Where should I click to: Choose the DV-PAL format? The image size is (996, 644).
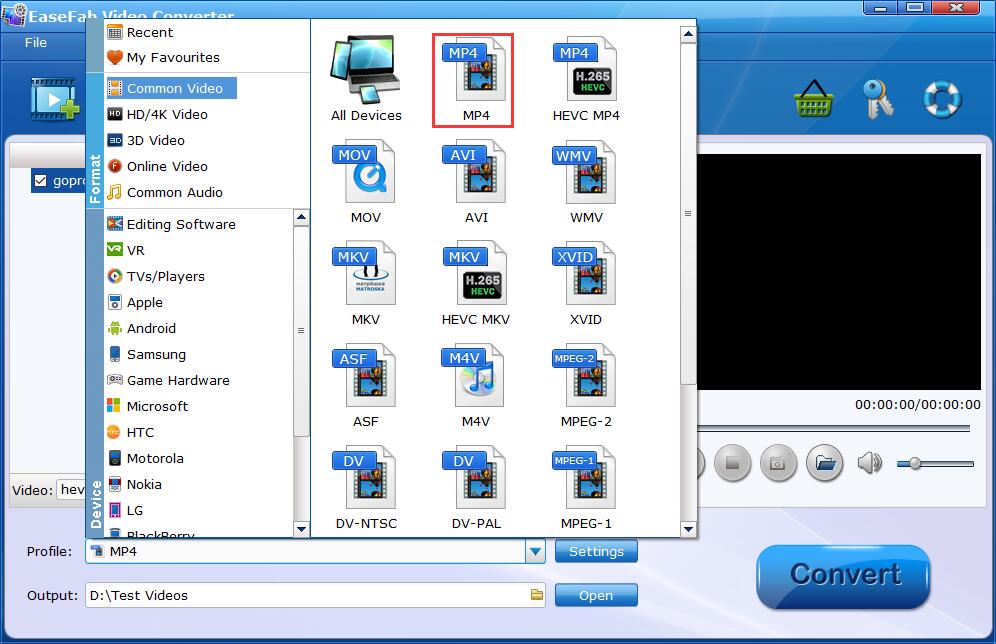coord(476,488)
